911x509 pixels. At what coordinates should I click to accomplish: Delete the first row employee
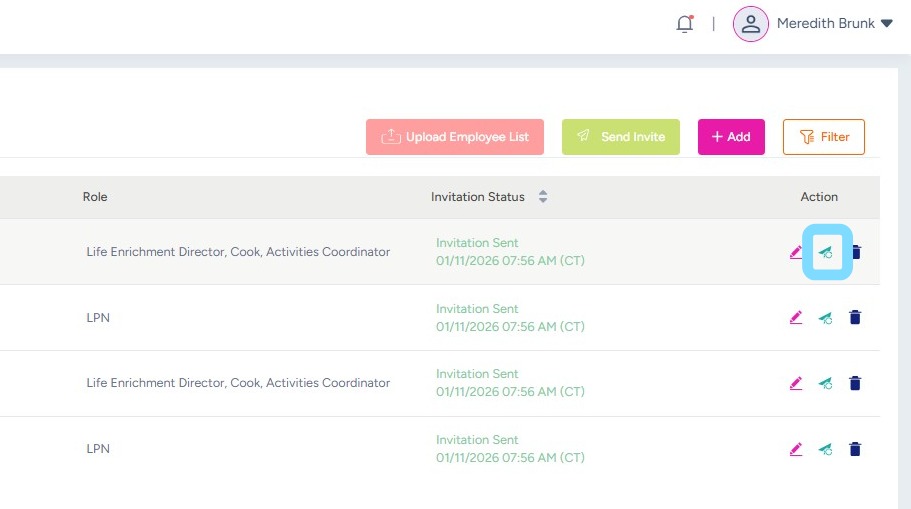[855, 252]
